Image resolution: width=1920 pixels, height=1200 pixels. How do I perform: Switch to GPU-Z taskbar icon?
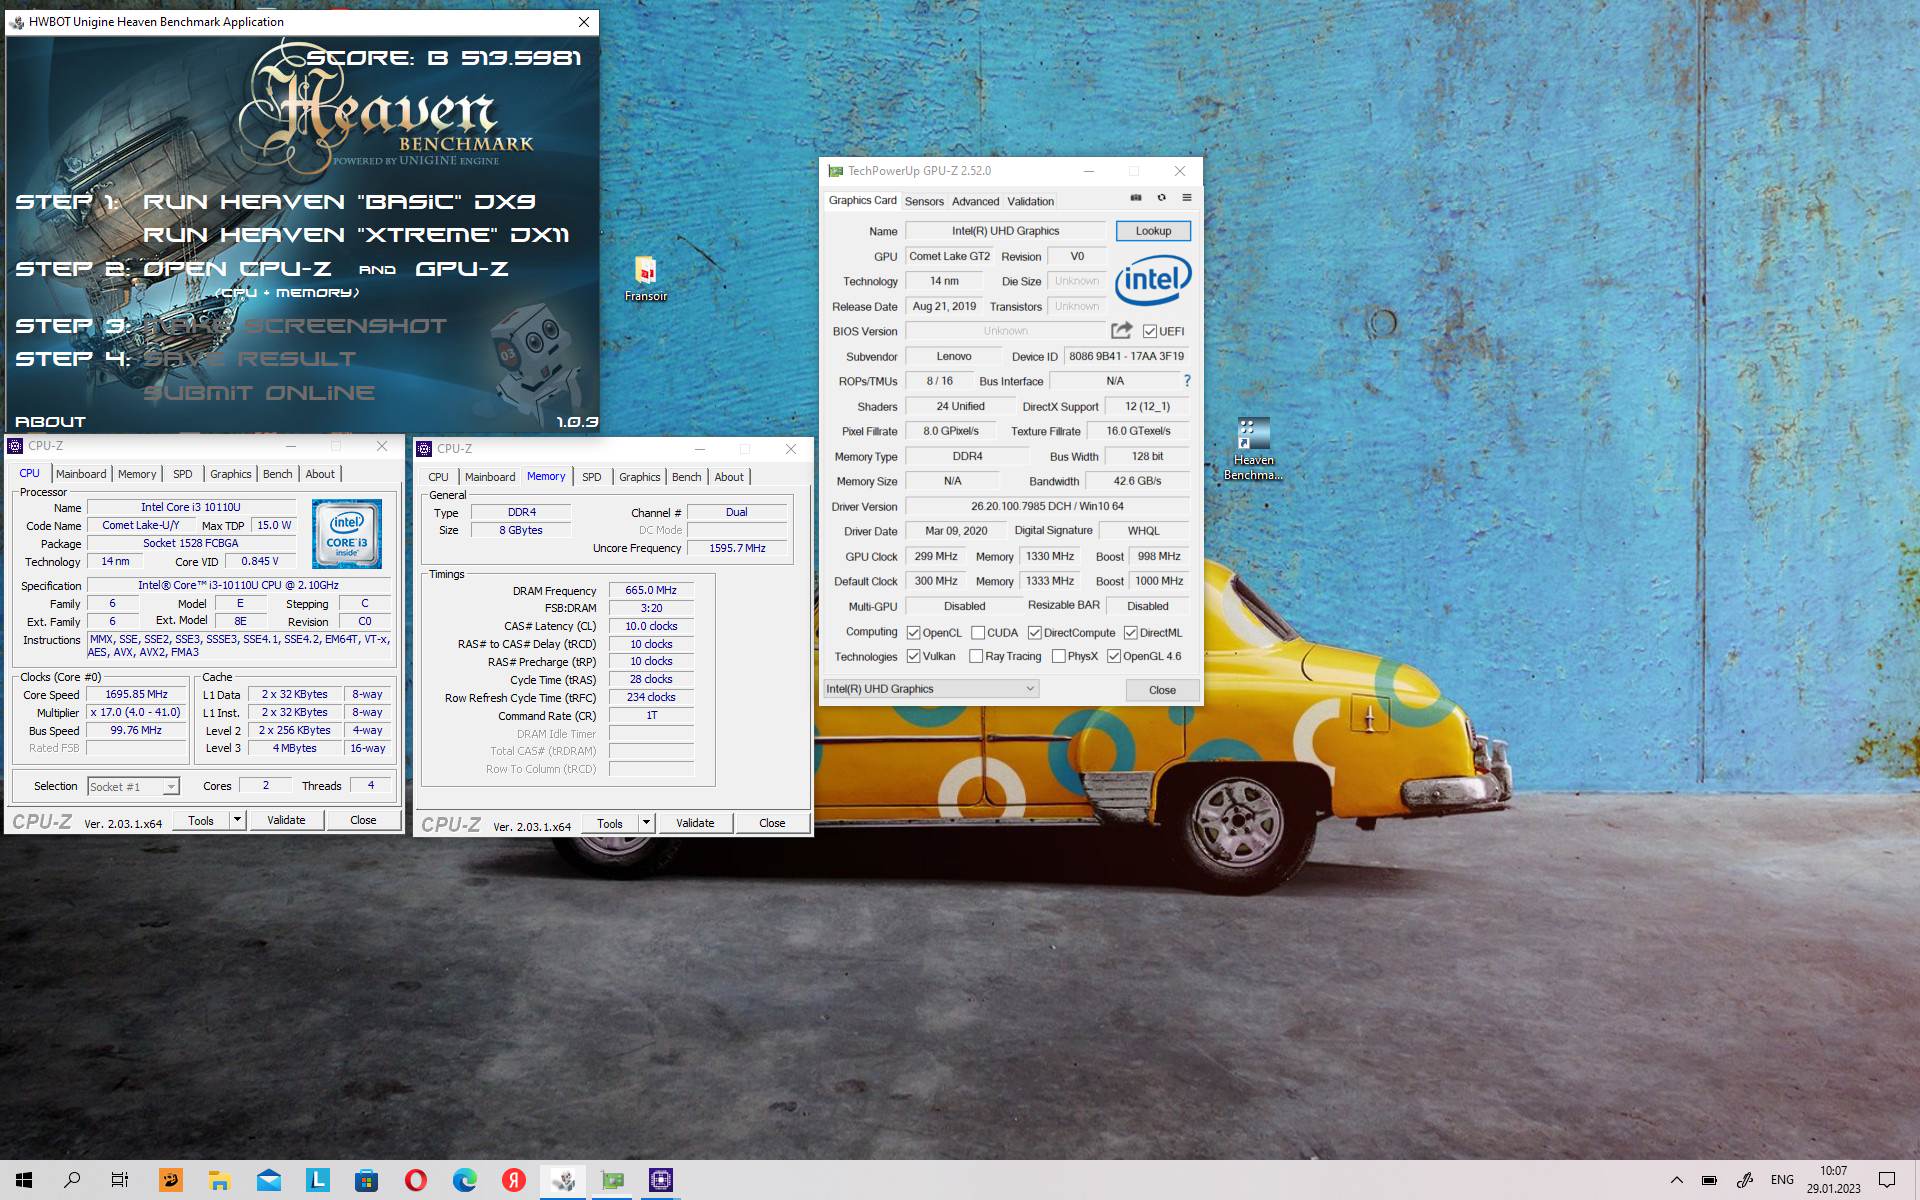click(x=612, y=1180)
